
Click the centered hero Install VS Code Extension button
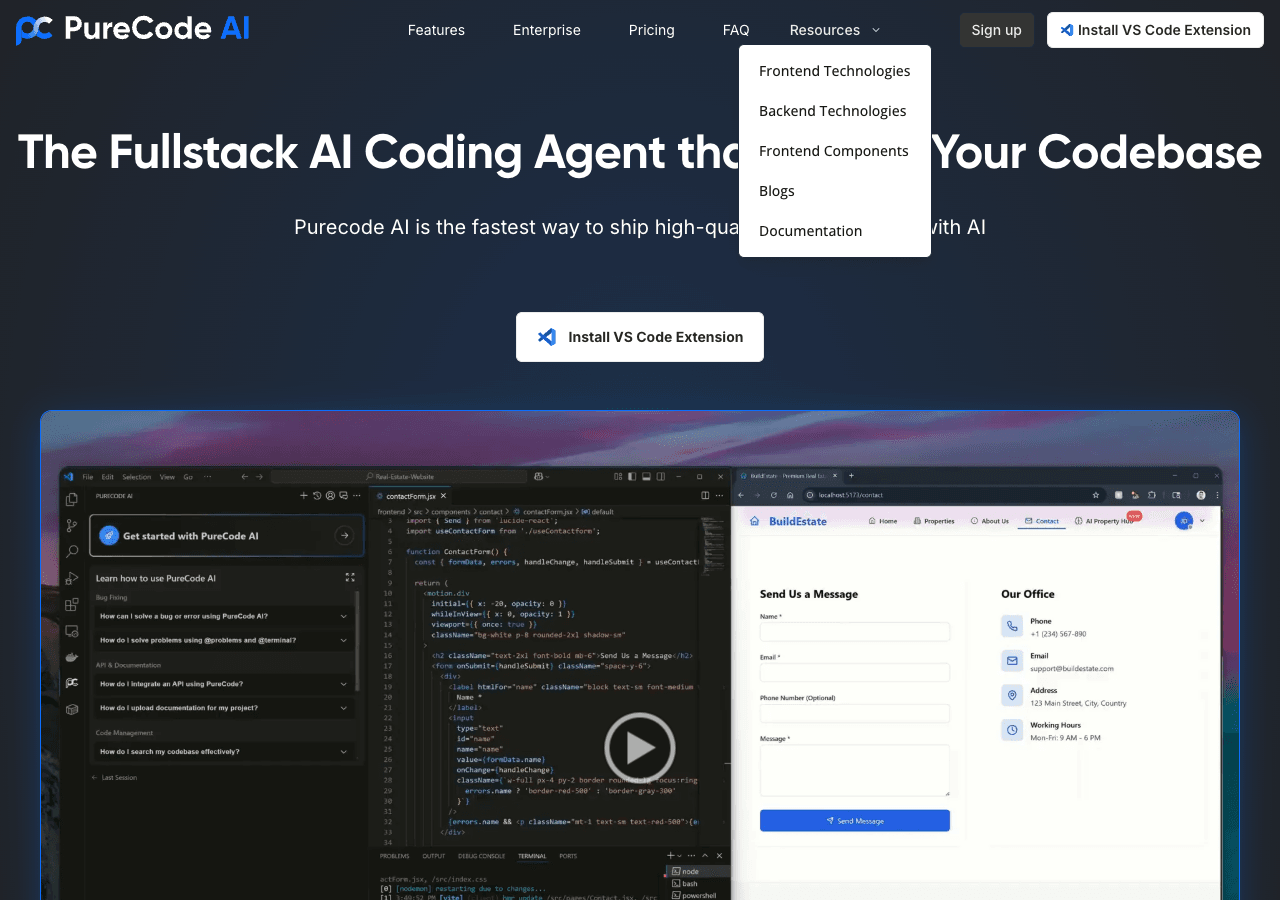[640, 337]
